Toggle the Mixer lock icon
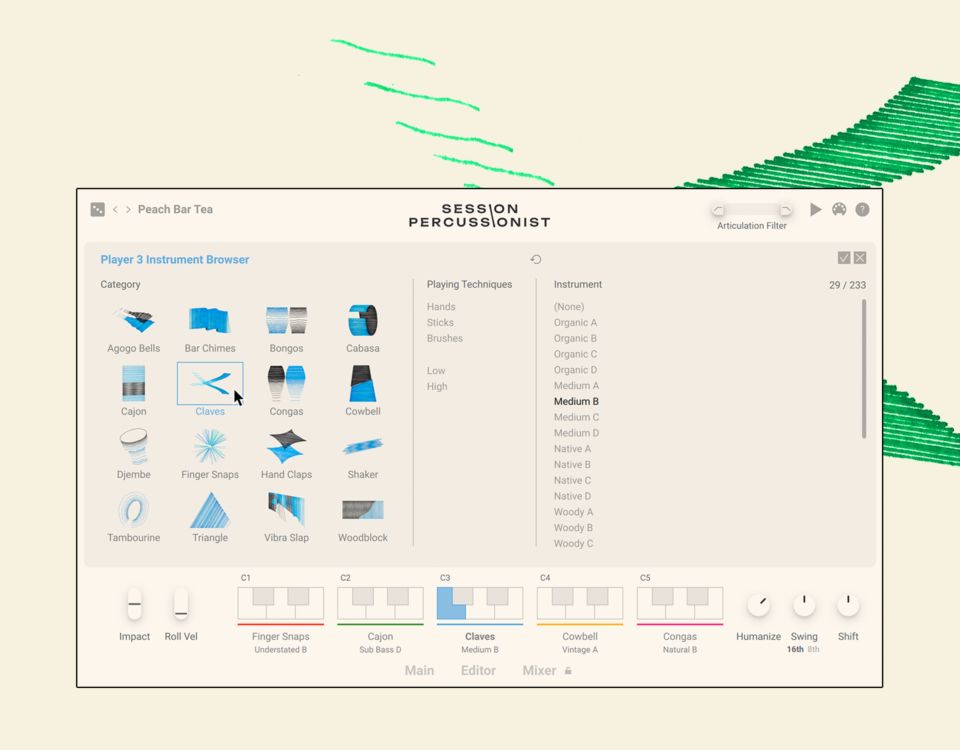The image size is (960, 750). (568, 671)
